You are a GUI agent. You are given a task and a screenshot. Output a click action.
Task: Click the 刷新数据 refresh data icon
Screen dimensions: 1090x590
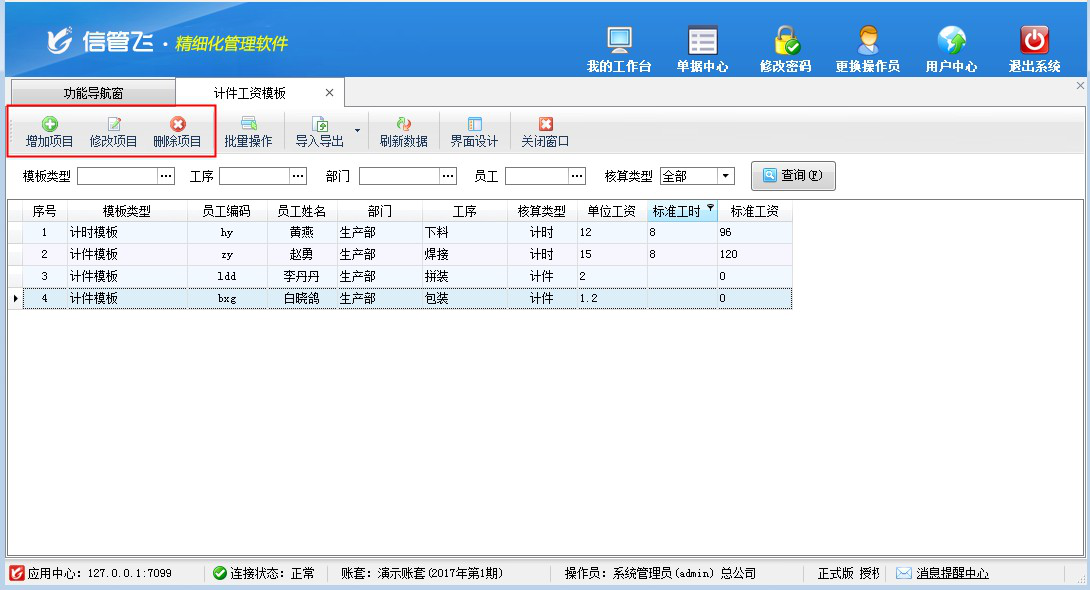404,124
